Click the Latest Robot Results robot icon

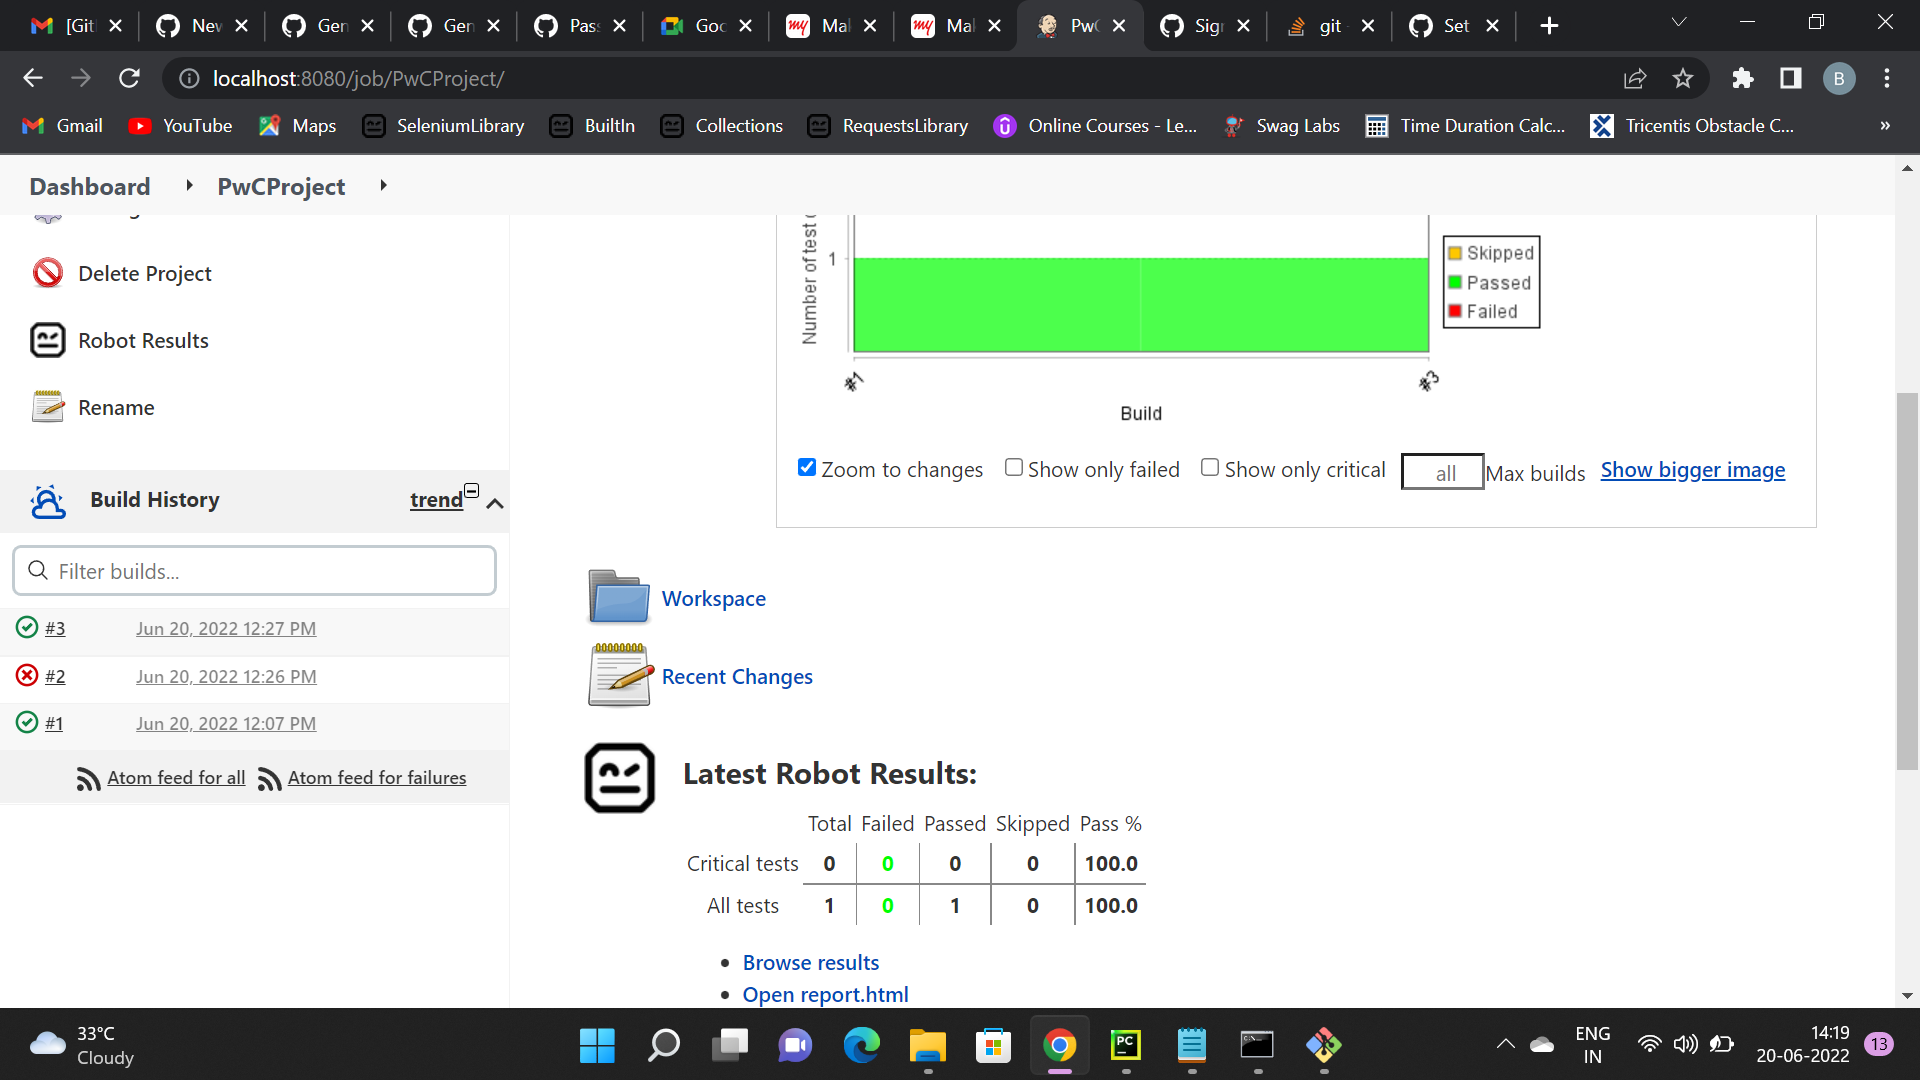click(618, 778)
